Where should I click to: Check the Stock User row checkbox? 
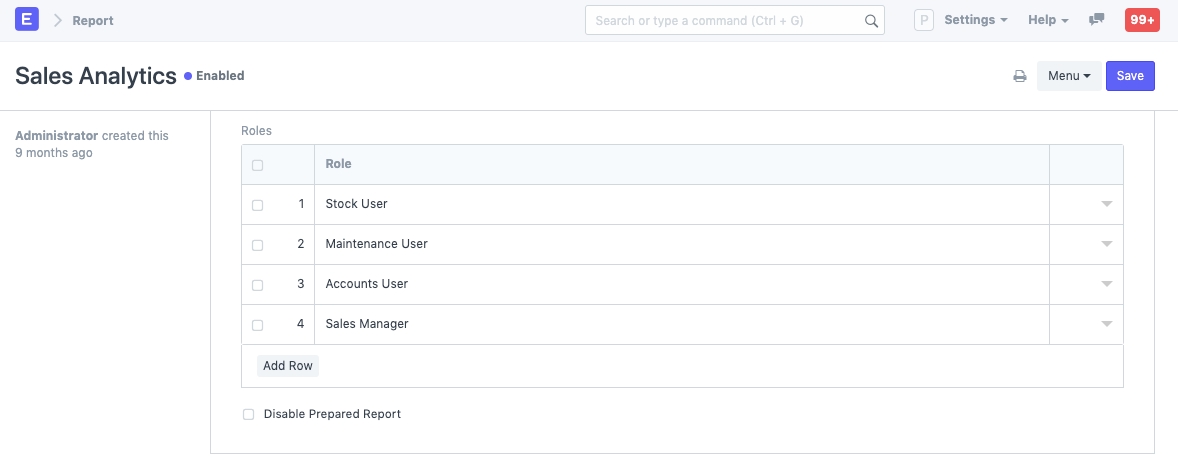[258, 205]
